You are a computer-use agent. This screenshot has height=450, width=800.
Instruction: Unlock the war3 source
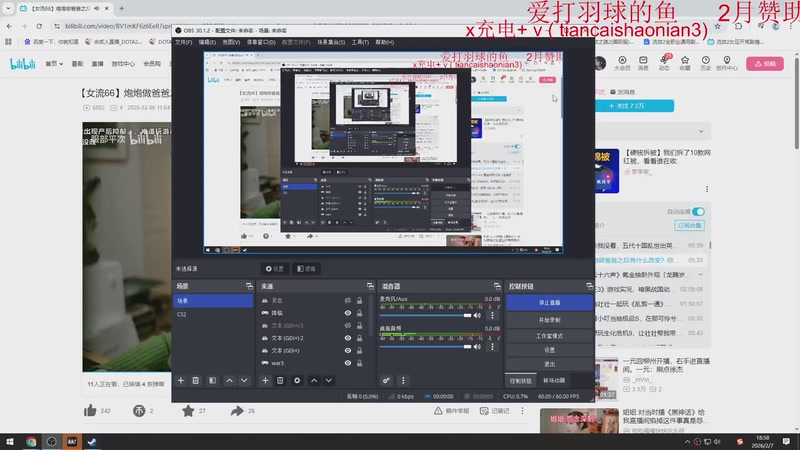click(360, 363)
